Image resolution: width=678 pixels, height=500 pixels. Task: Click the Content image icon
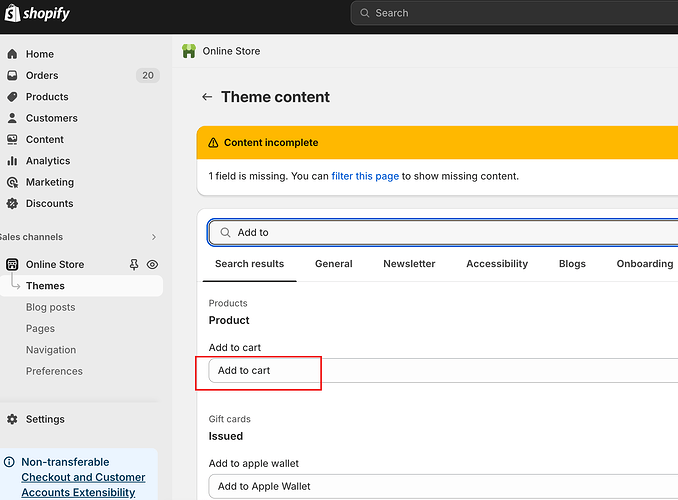12,139
